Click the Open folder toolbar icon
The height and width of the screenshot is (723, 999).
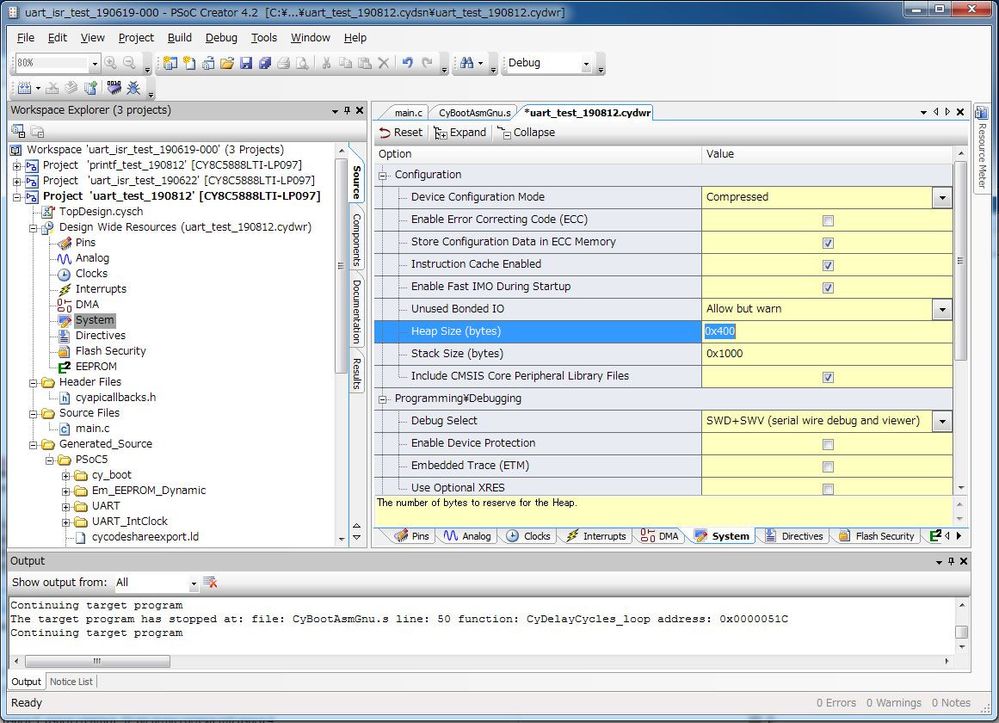click(x=227, y=63)
